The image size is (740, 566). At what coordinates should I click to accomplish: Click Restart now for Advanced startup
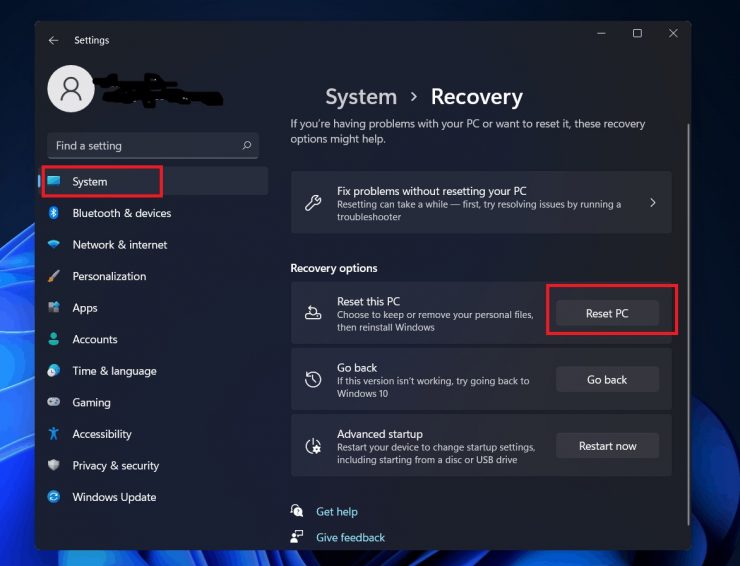[x=607, y=446]
